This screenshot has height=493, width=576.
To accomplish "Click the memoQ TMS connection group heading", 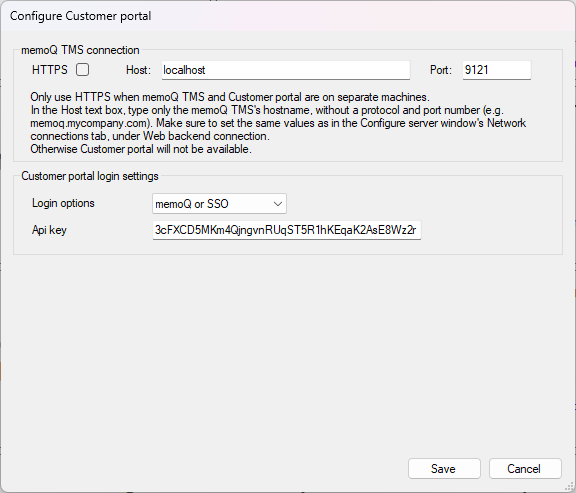I will pos(80,50).
